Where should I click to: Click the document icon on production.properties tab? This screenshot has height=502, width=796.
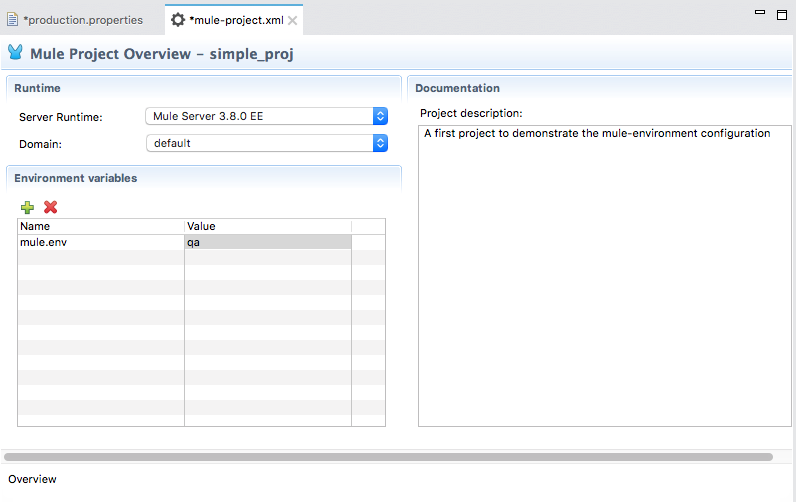pyautogui.click(x=12, y=20)
